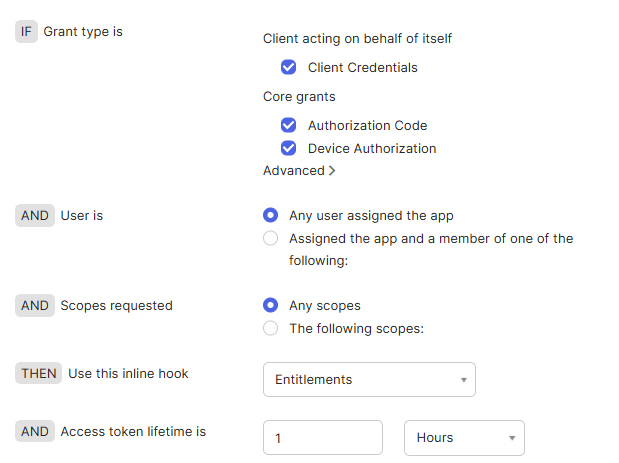Toggle the Device Authorization checkbox
The height and width of the screenshot is (463, 619).
point(288,148)
